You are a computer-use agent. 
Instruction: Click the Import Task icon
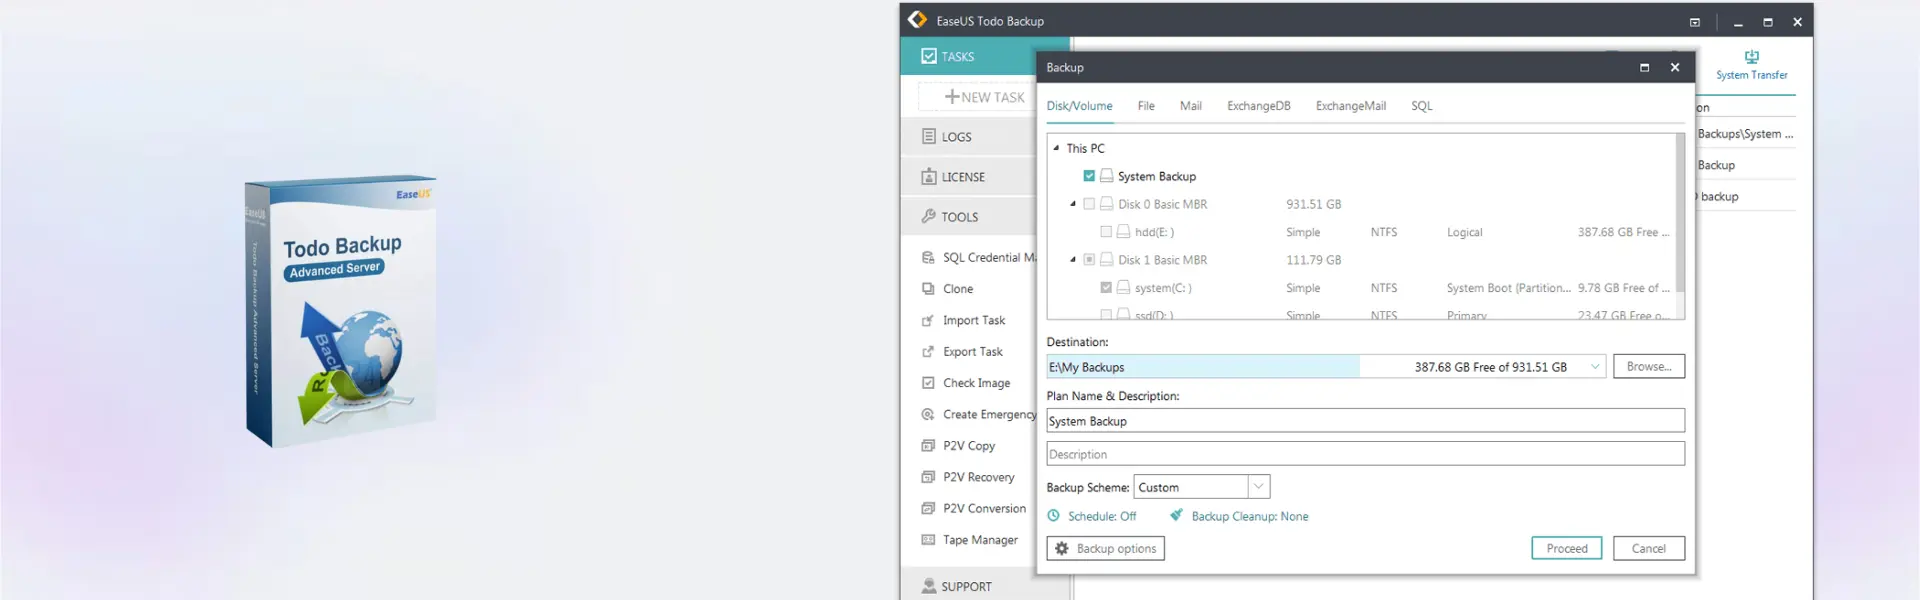tap(928, 320)
